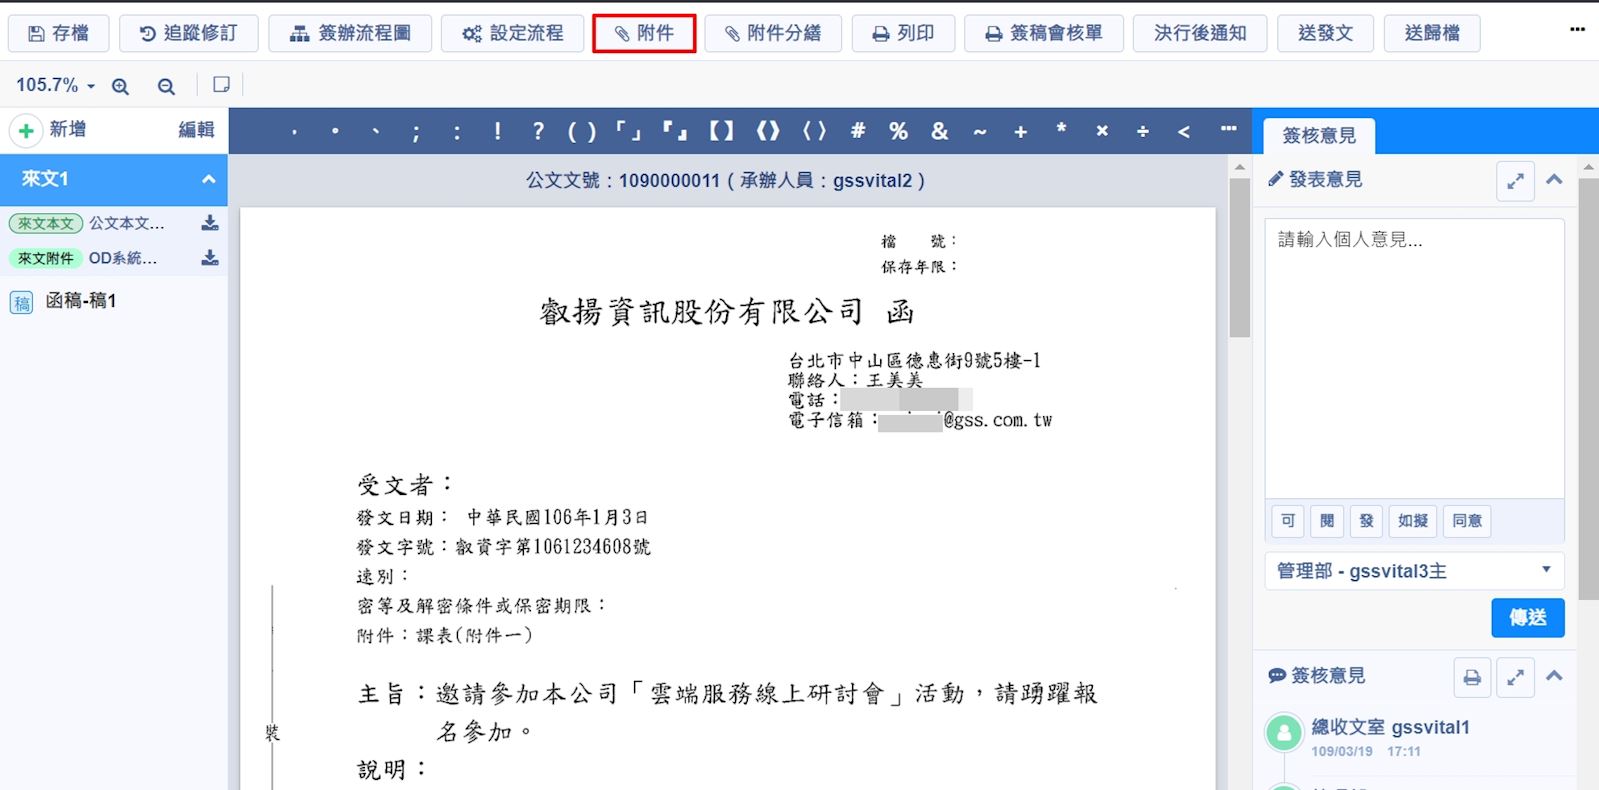
Task: Open the 105.7% zoom level dropdown
Action: point(55,85)
